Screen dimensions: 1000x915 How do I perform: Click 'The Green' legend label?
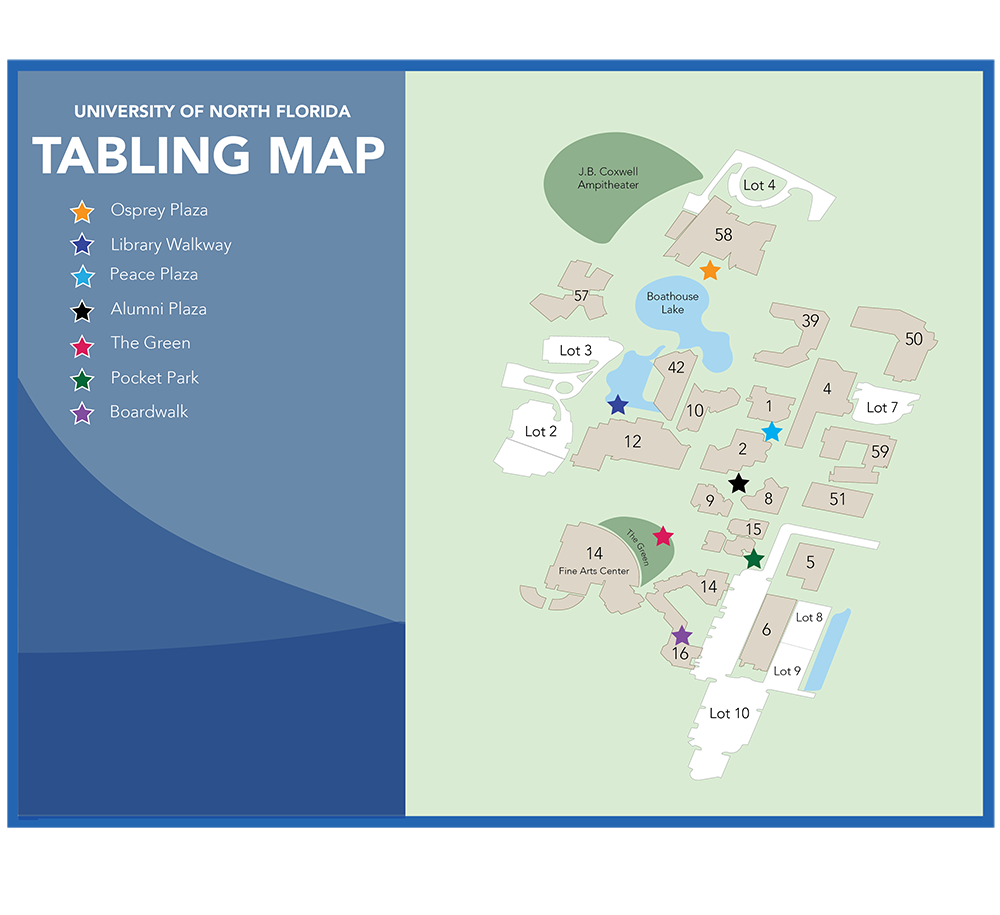pyautogui.click(x=151, y=343)
